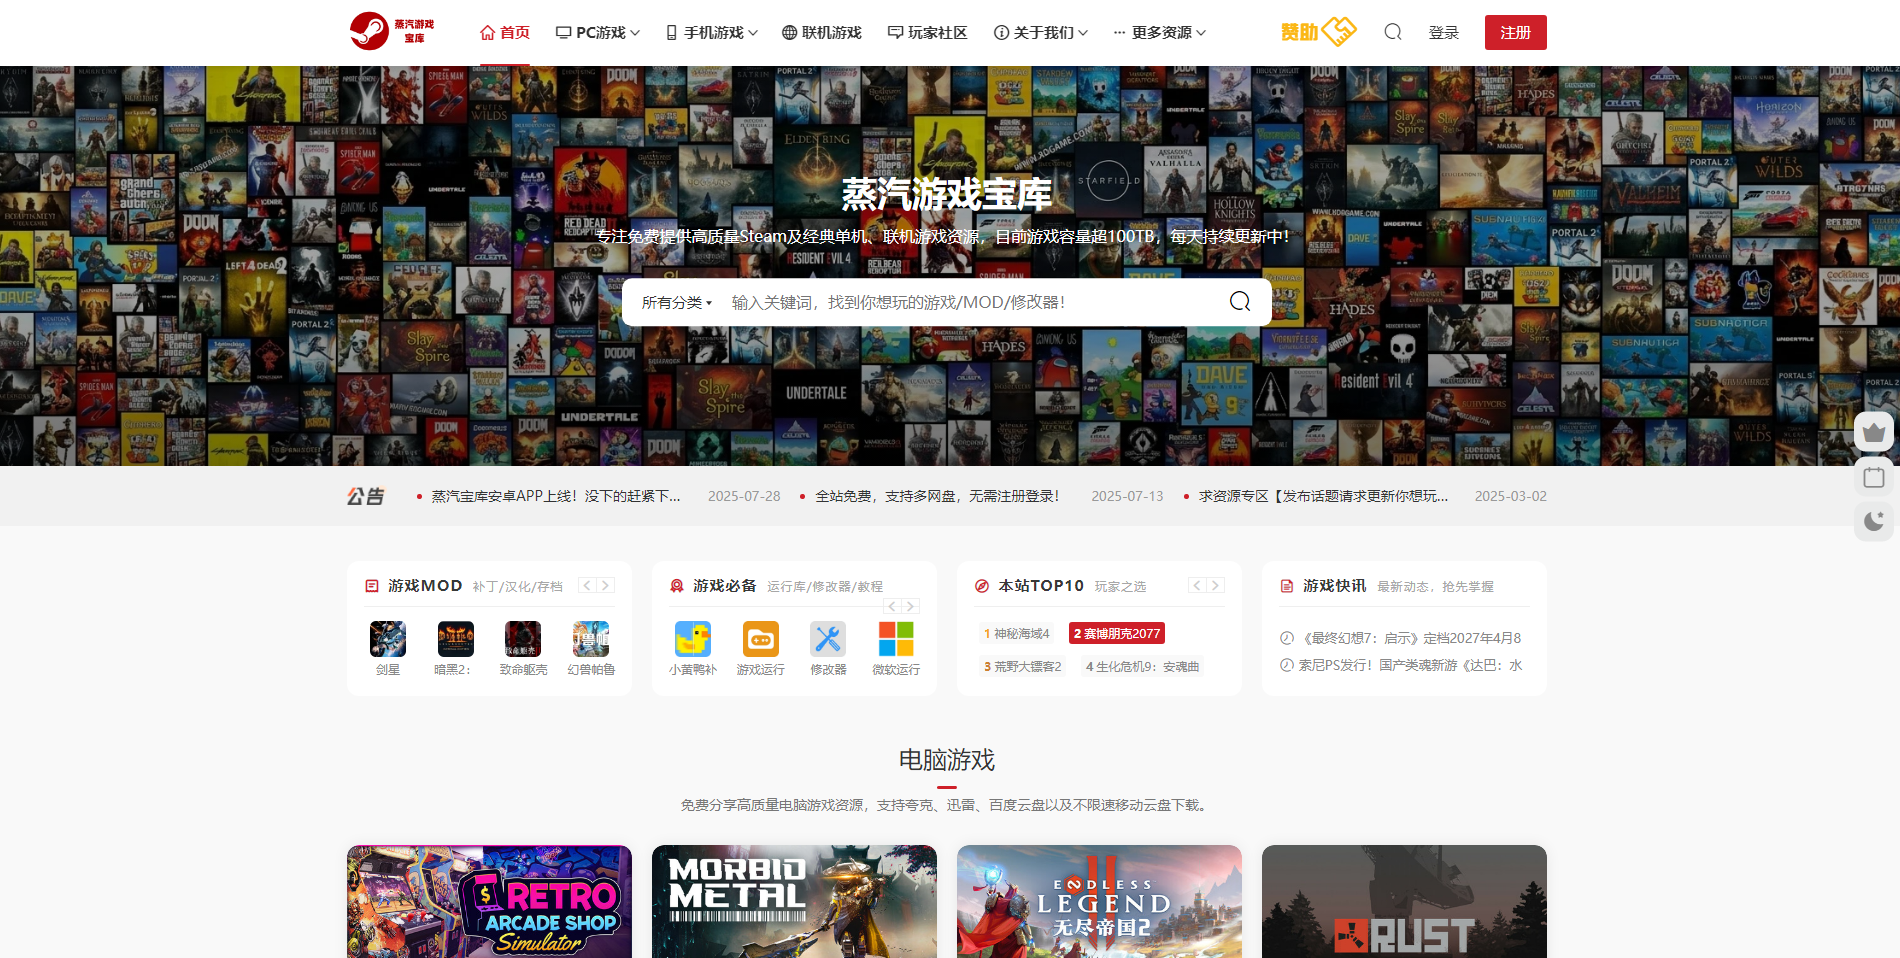Click the 游戏MOD header icon
The width and height of the screenshot is (1900, 958).
(x=372, y=586)
